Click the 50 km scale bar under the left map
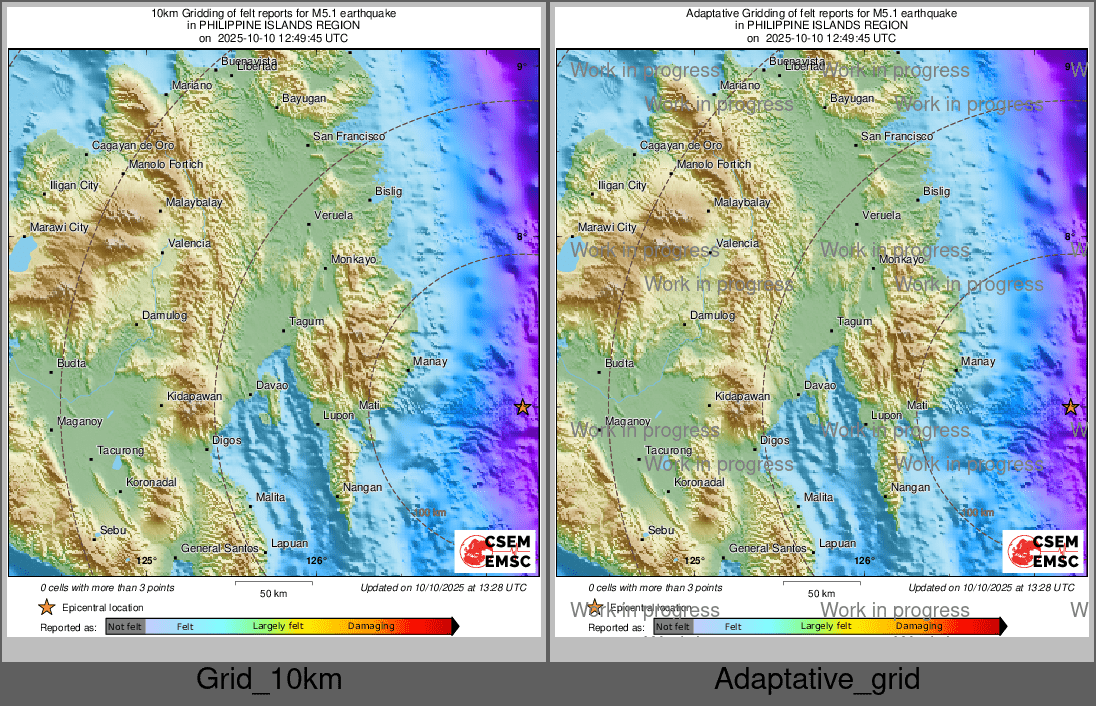The height and width of the screenshot is (706, 1096). [x=273, y=586]
